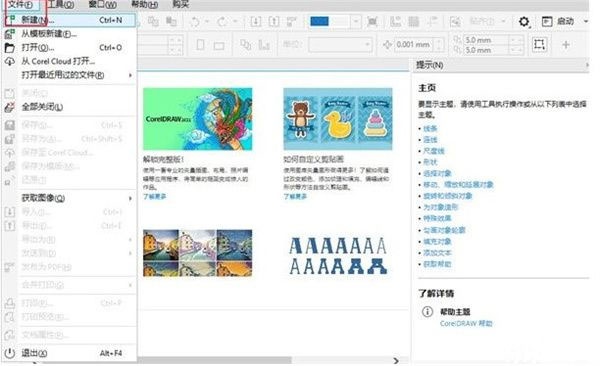
Task: Open the 添加文本 hint topic link
Action: (437, 253)
